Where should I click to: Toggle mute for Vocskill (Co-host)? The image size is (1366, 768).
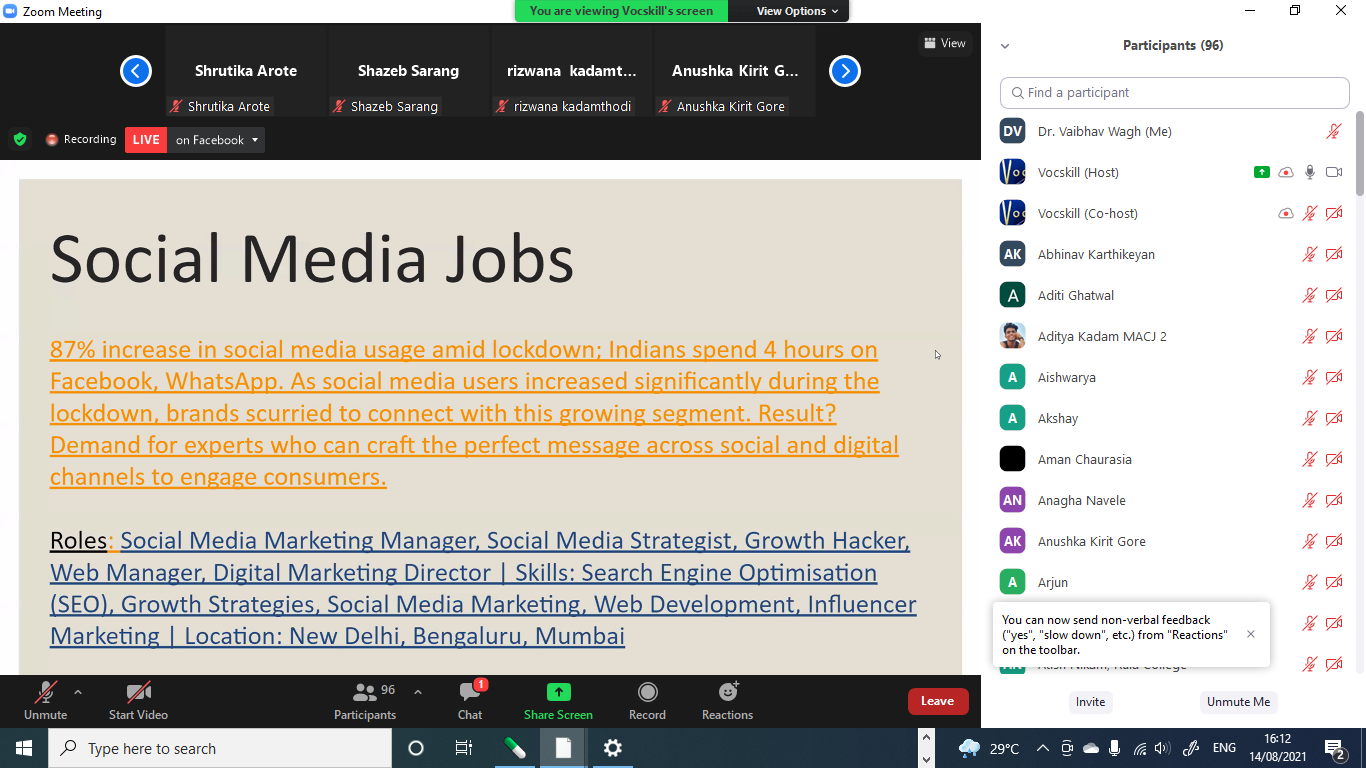click(x=1309, y=214)
